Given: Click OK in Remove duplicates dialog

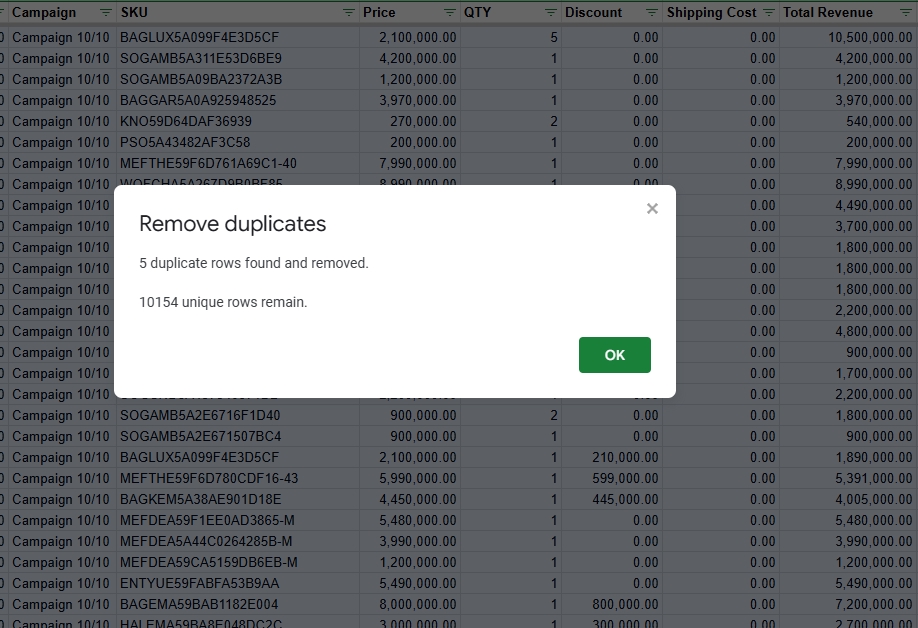Looking at the screenshot, I should [614, 355].
